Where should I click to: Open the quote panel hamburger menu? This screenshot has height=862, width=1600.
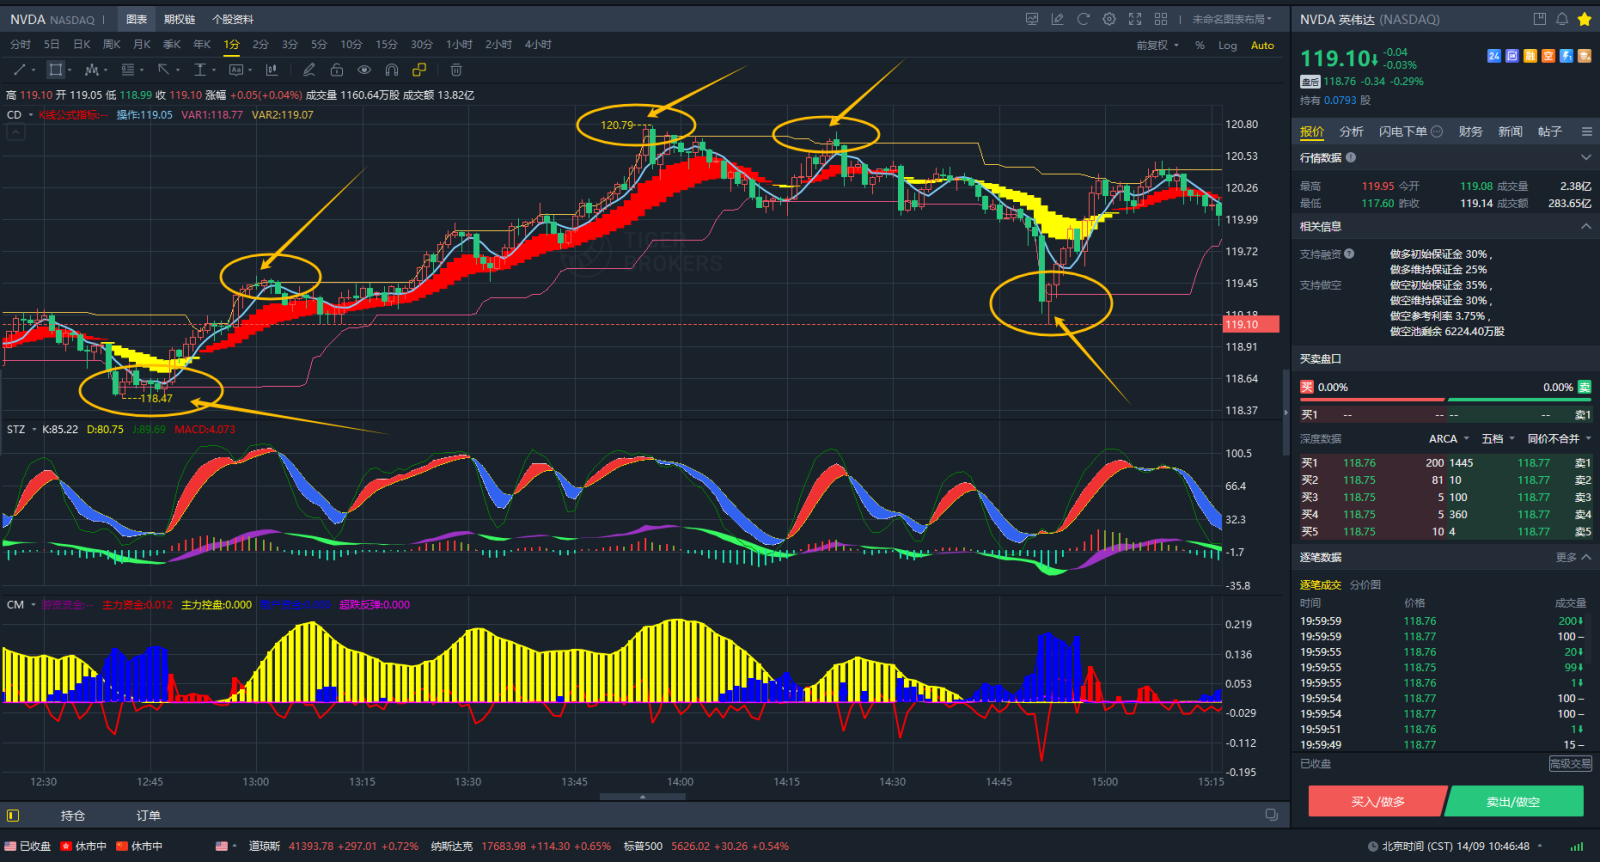coord(1586,132)
